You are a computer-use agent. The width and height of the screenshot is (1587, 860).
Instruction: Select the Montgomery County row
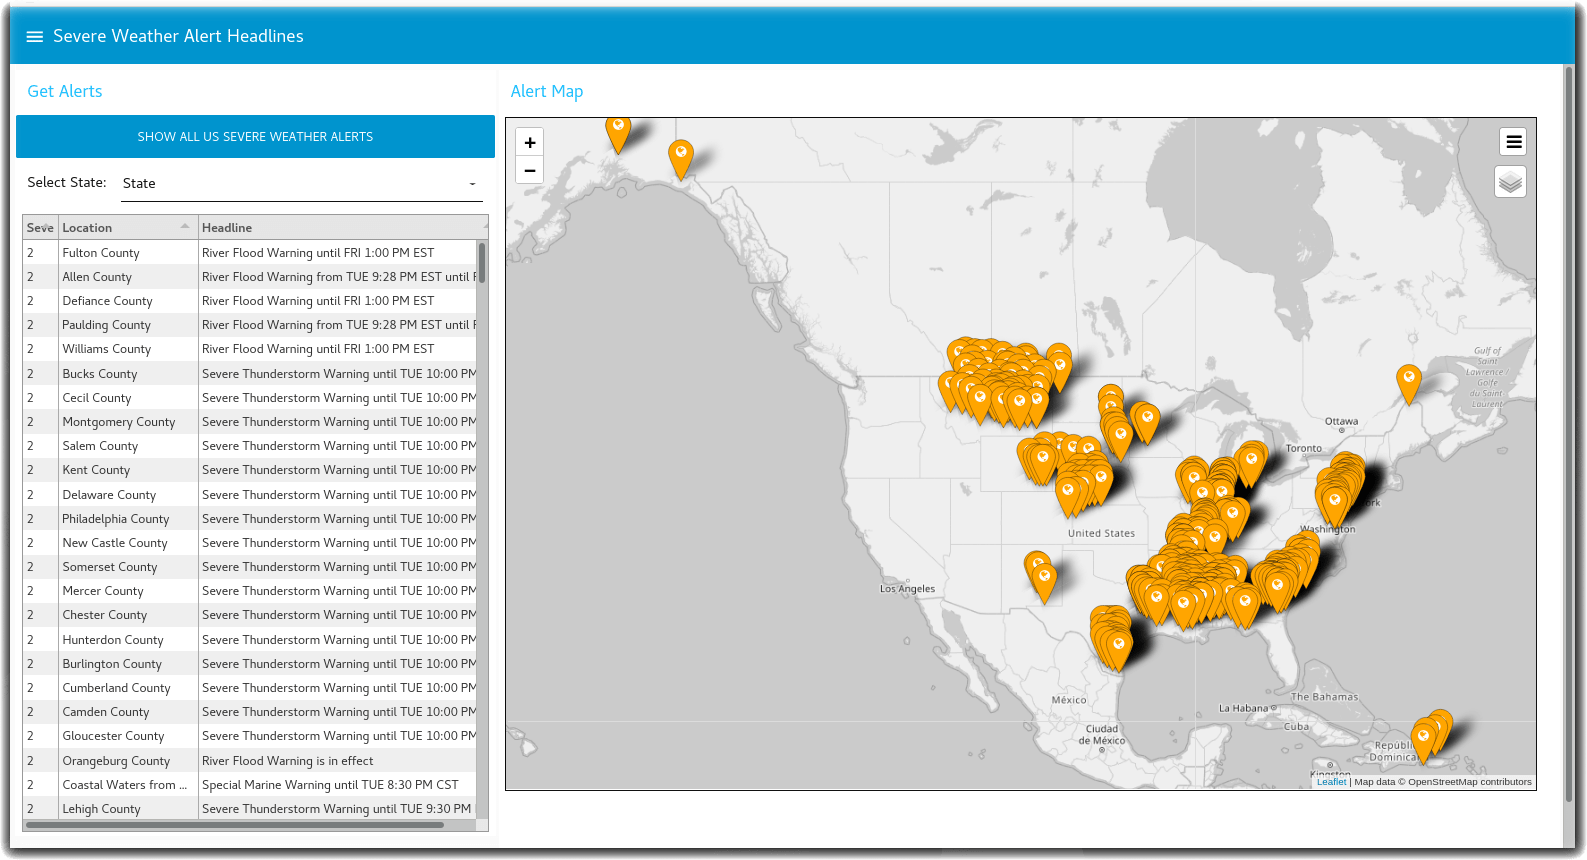coord(250,422)
